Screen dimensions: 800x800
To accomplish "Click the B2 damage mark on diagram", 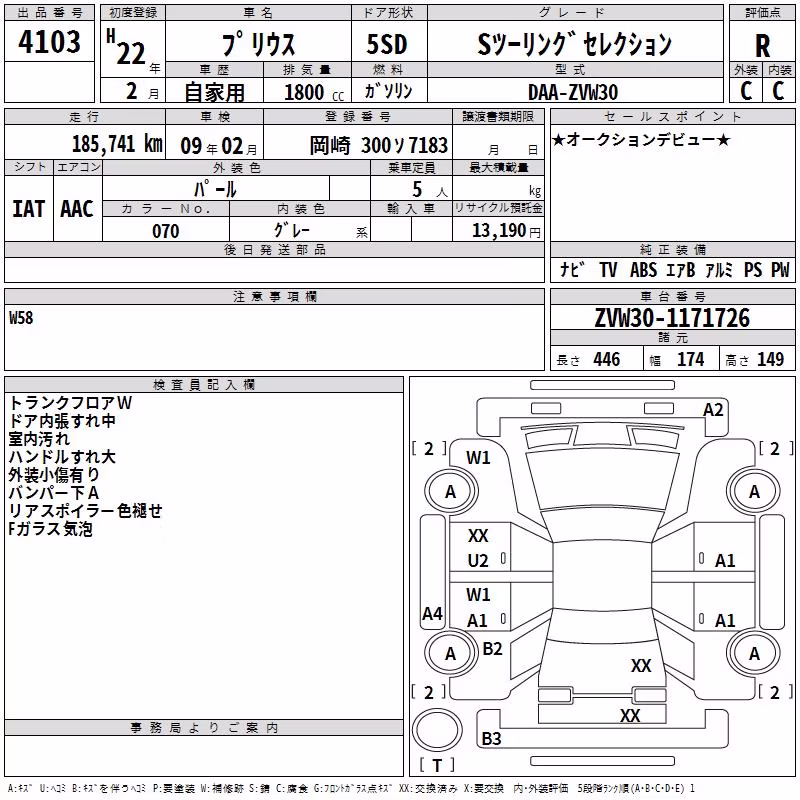I will [492, 649].
